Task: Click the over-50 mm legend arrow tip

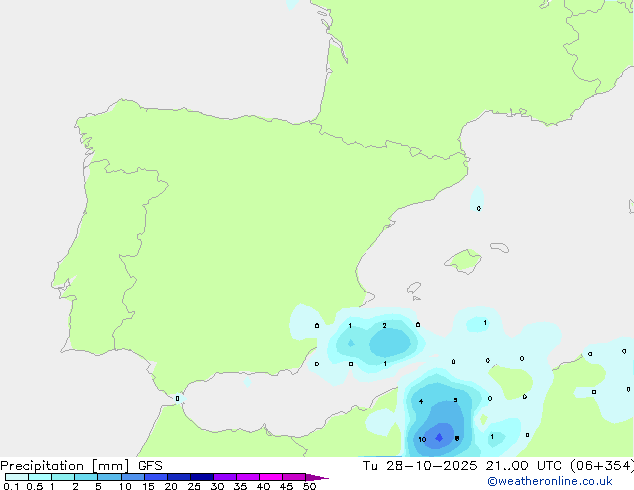Action: (317, 477)
